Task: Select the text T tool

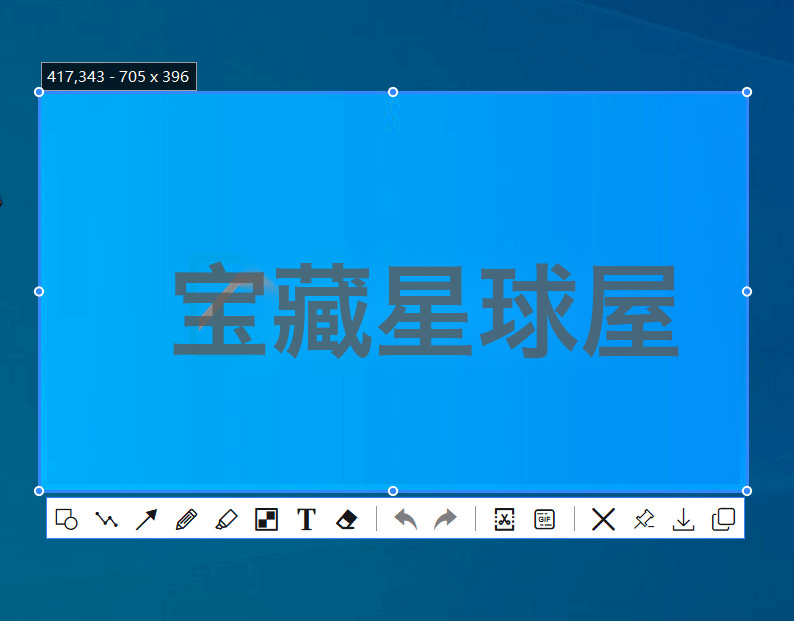Action: click(306, 519)
